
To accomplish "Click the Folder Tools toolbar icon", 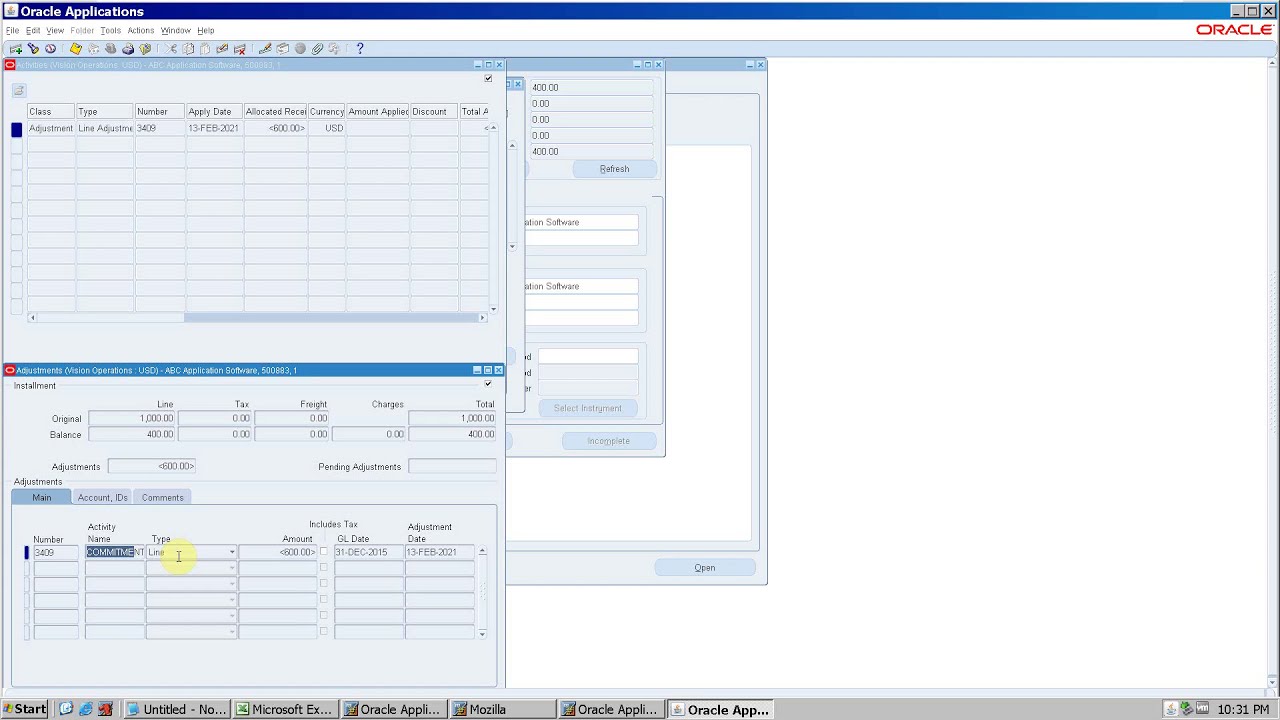I will pos(334,48).
